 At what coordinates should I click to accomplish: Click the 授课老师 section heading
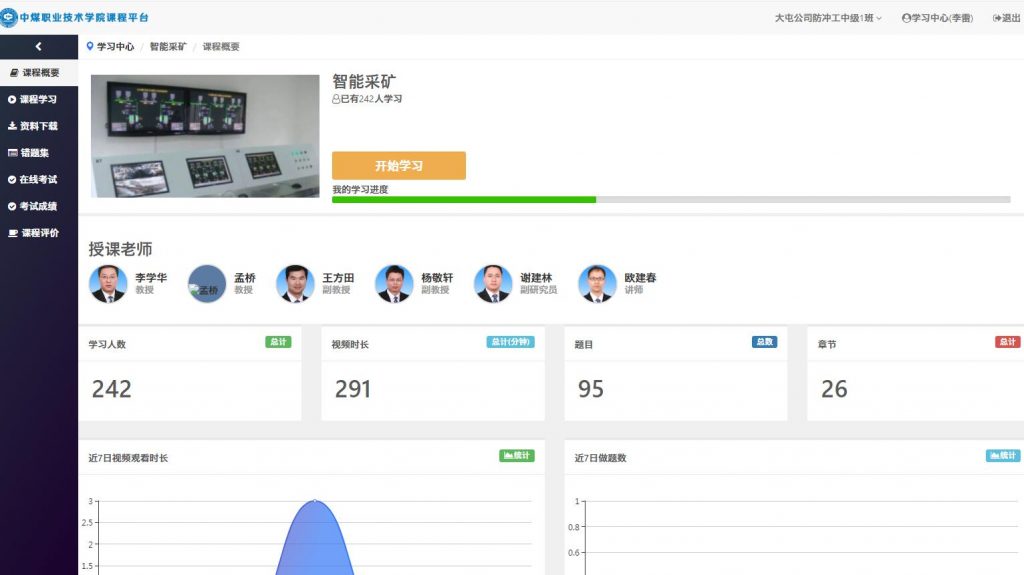click(x=120, y=249)
